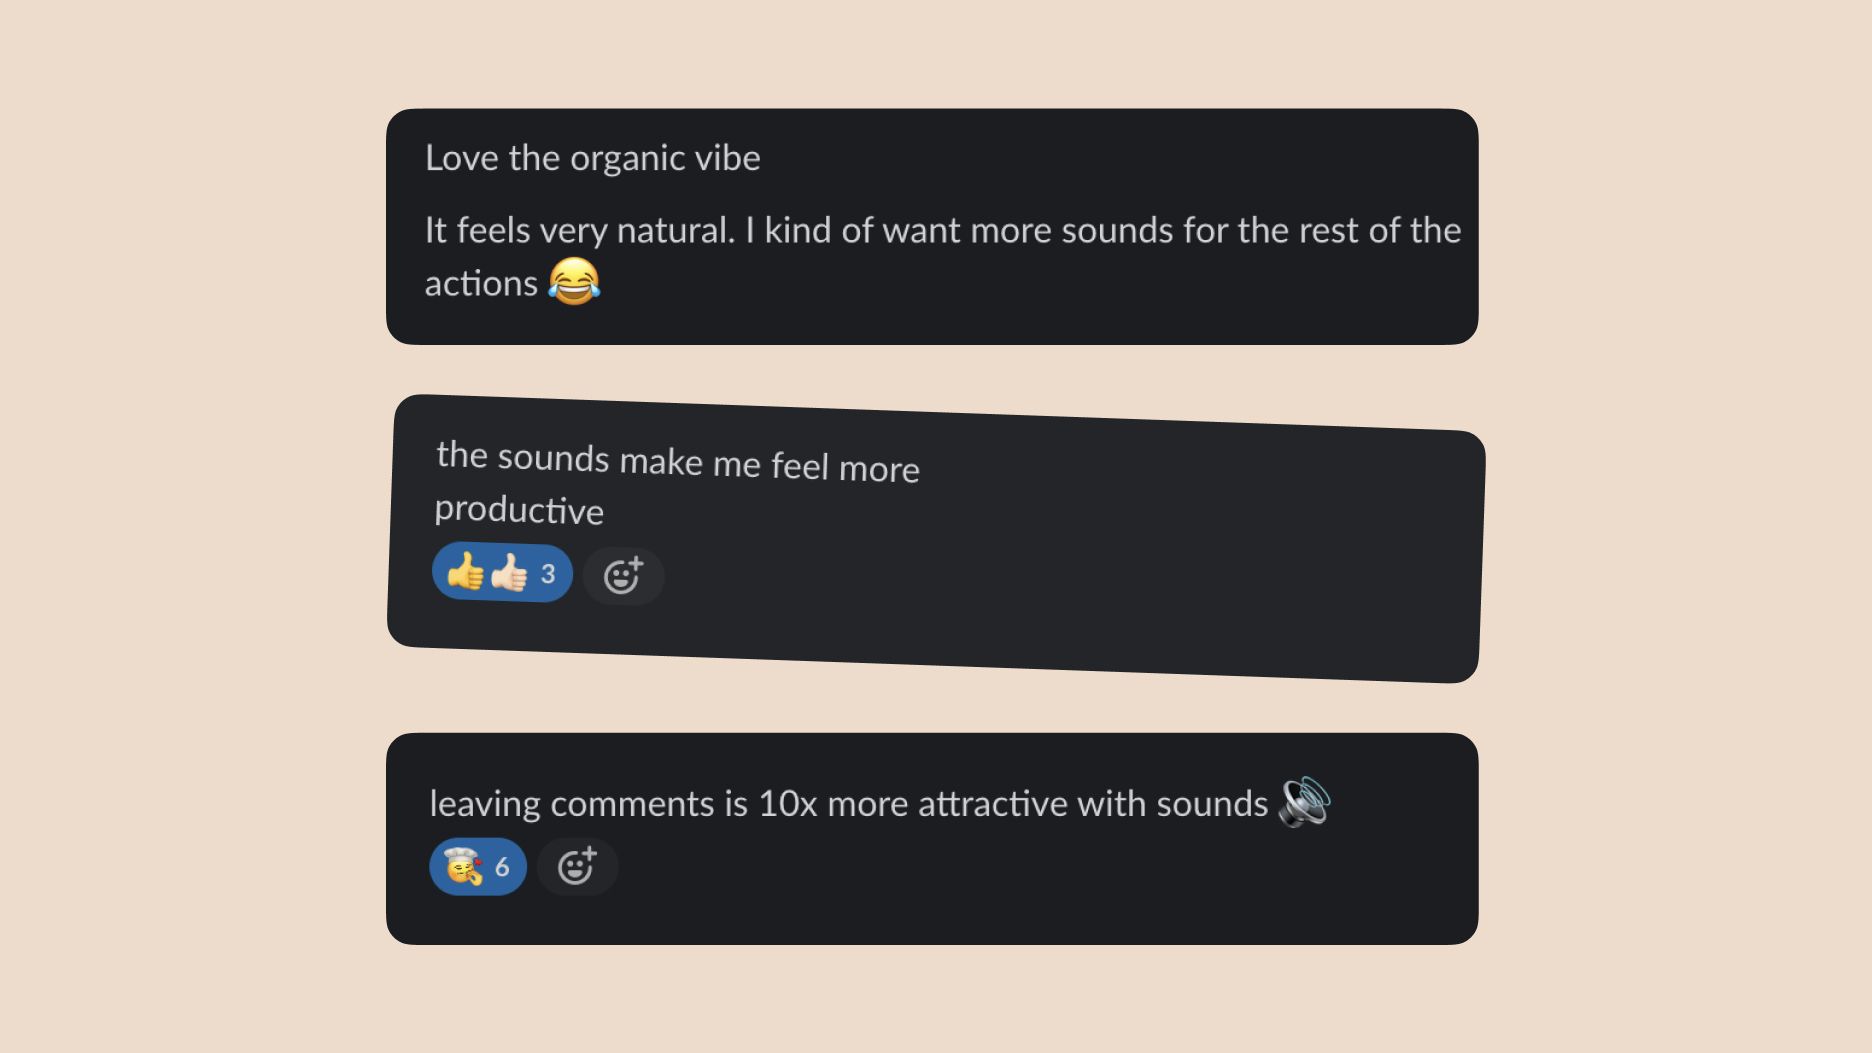
Task: Select the 'Love the organic vibe' message line
Action: 593,158
